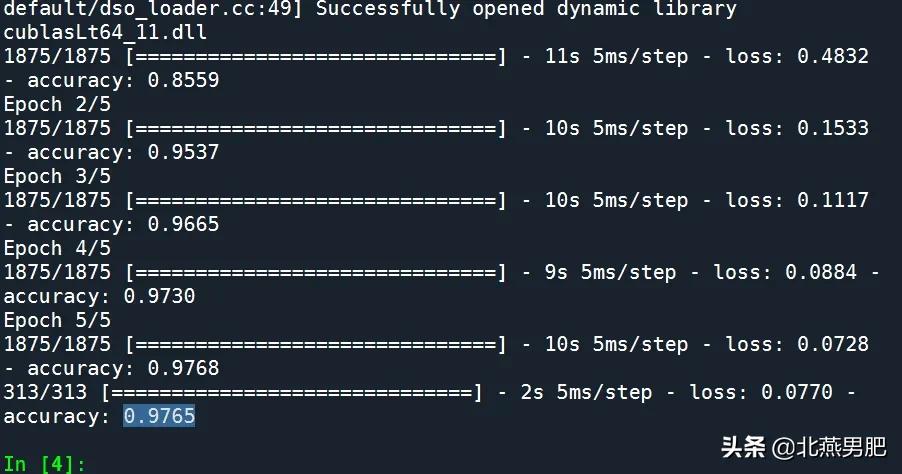Select the loss value 0.4832
902x474 pixels.
click(832, 56)
